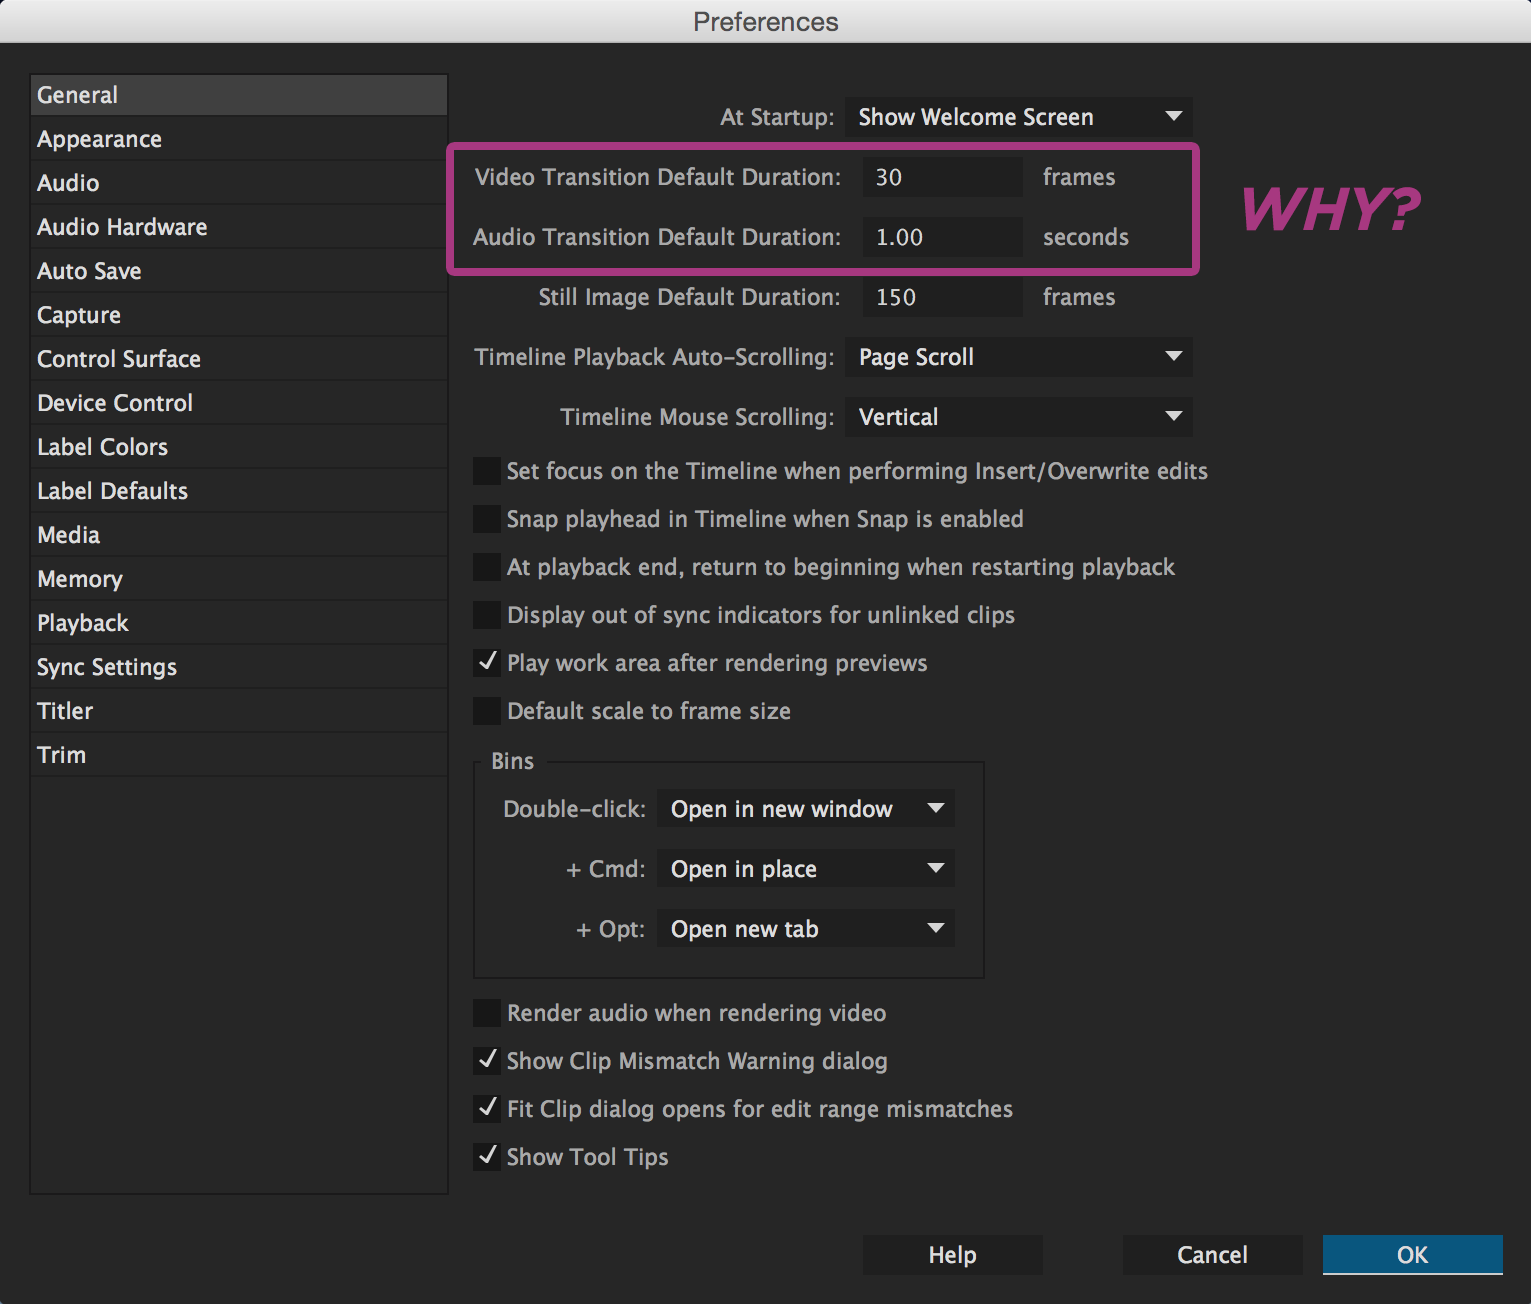Viewport: 1531px width, 1304px height.
Task: Open Auto Save preferences category
Action: coord(239,271)
